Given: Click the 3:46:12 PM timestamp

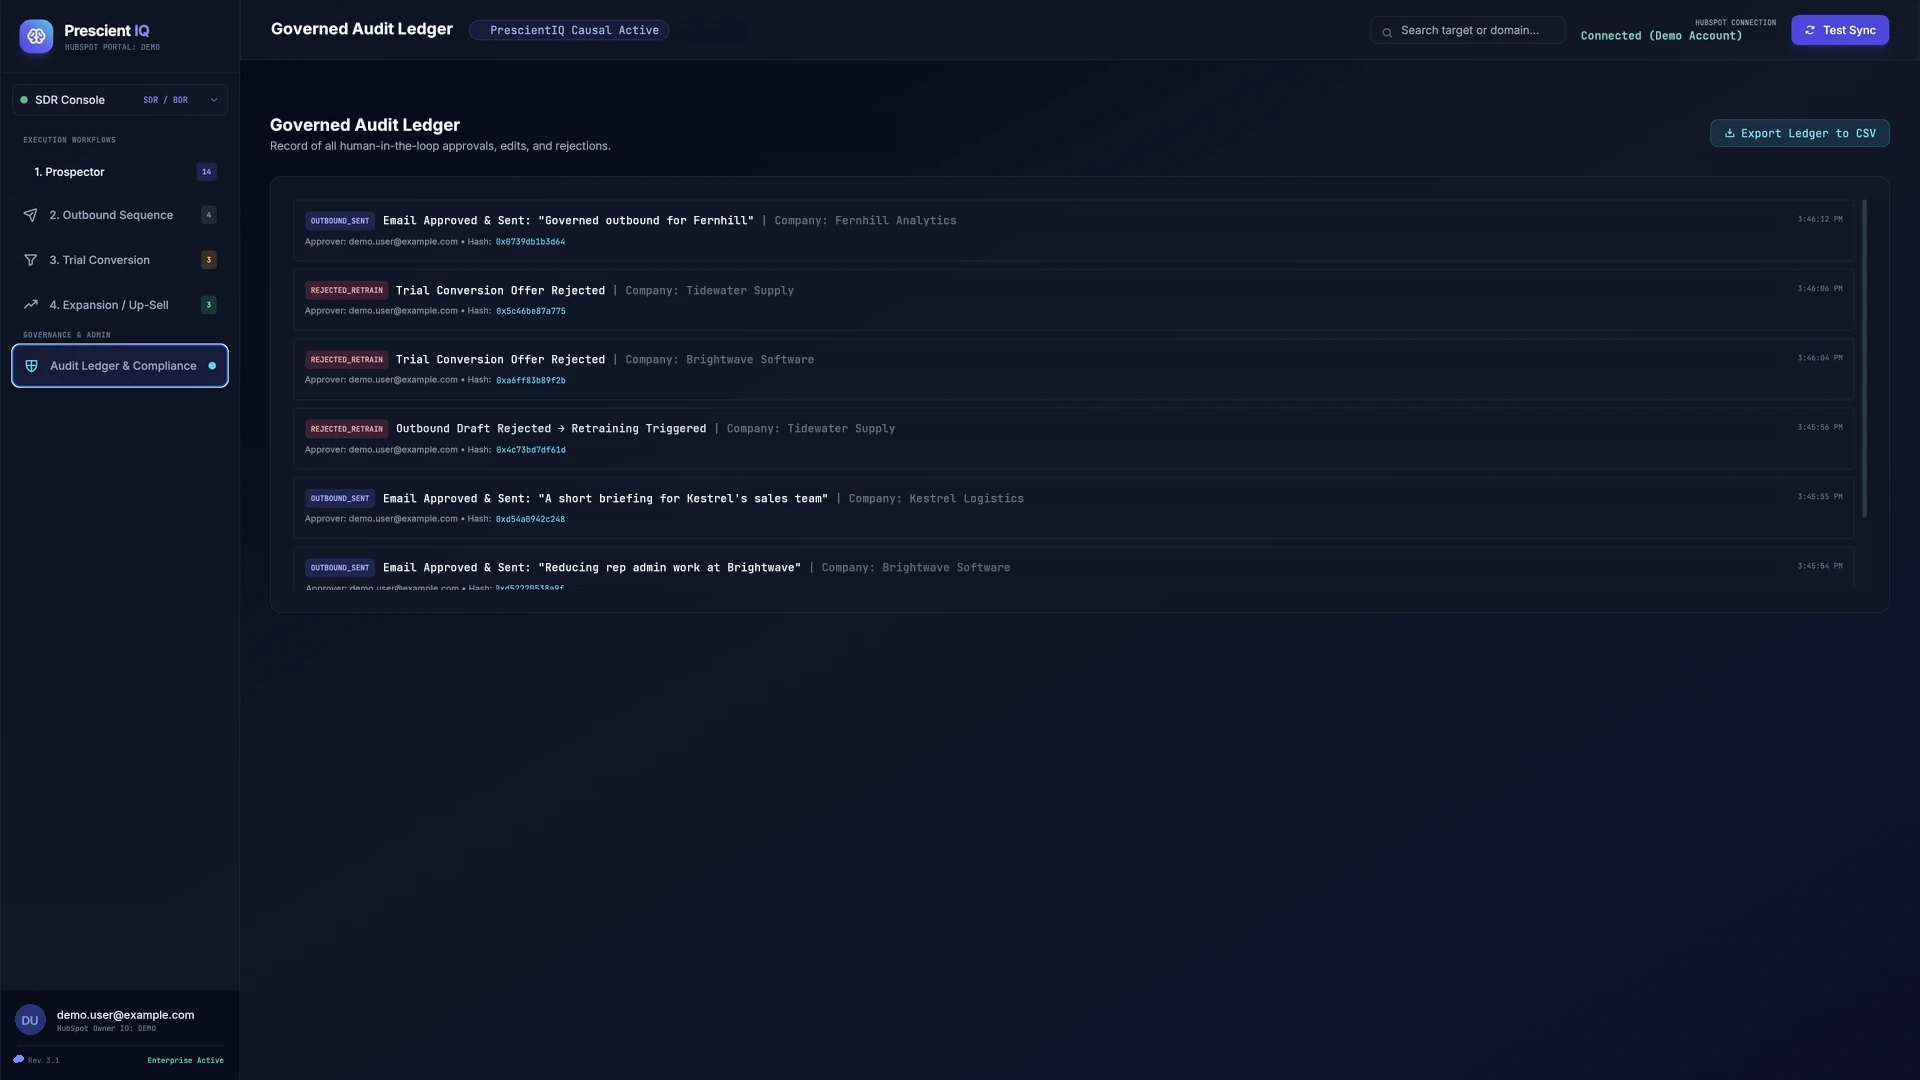Looking at the screenshot, I should click(x=1820, y=219).
